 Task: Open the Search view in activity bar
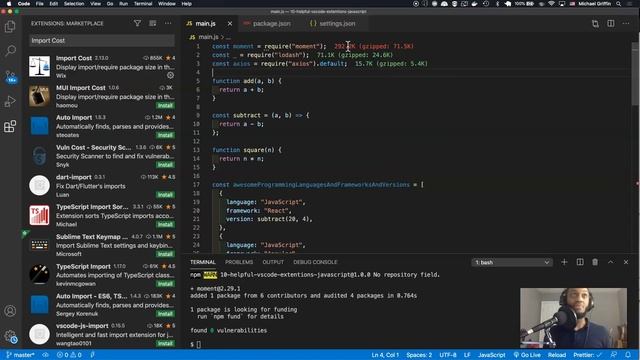[x=10, y=51]
